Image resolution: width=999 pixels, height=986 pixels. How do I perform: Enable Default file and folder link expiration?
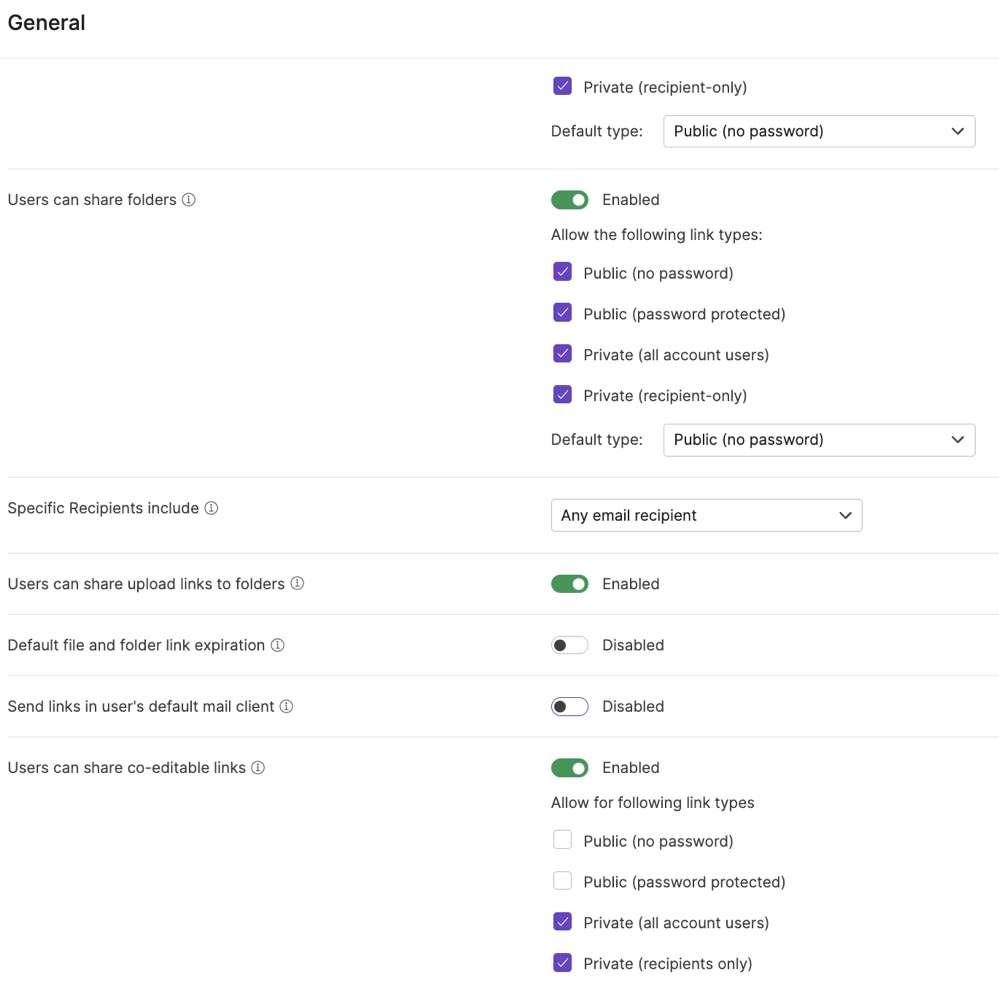tap(570, 645)
